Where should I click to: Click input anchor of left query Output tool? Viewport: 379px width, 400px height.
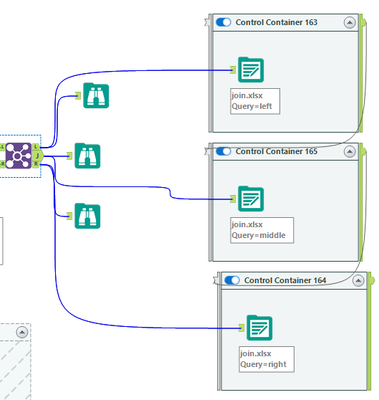tap(233, 70)
